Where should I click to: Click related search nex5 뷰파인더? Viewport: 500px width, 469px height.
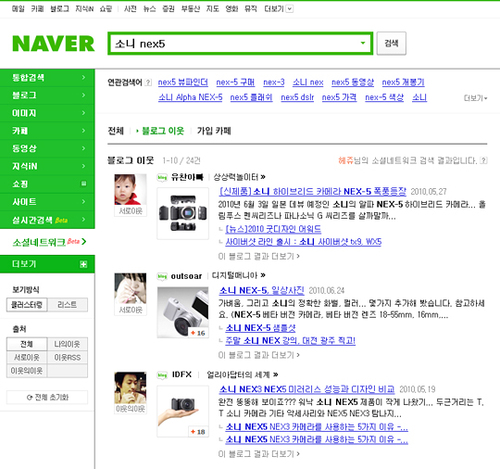coord(183,82)
